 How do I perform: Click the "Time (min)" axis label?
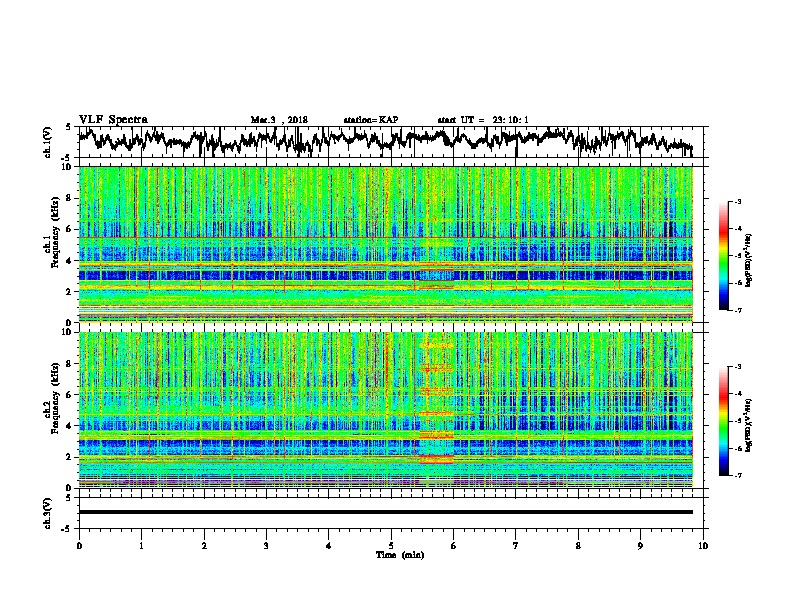point(400,555)
